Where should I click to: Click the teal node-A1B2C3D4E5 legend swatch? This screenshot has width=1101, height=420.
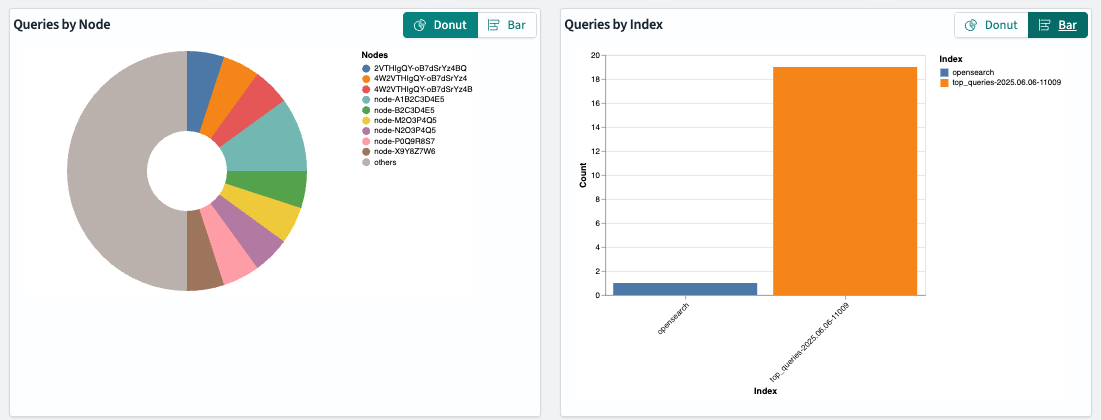(366, 99)
